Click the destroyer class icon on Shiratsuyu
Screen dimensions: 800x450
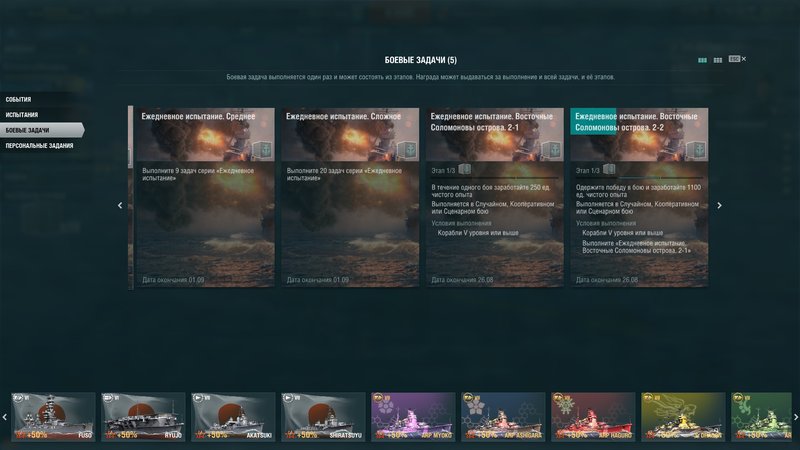(x=288, y=397)
